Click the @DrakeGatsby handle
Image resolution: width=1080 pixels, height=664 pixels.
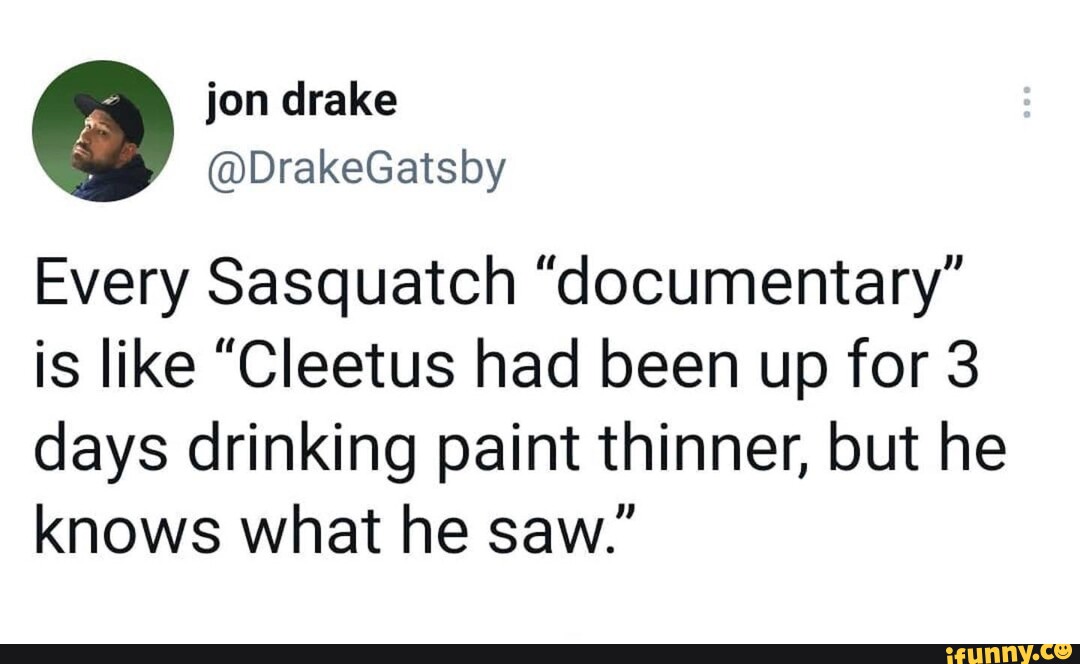pos(356,169)
